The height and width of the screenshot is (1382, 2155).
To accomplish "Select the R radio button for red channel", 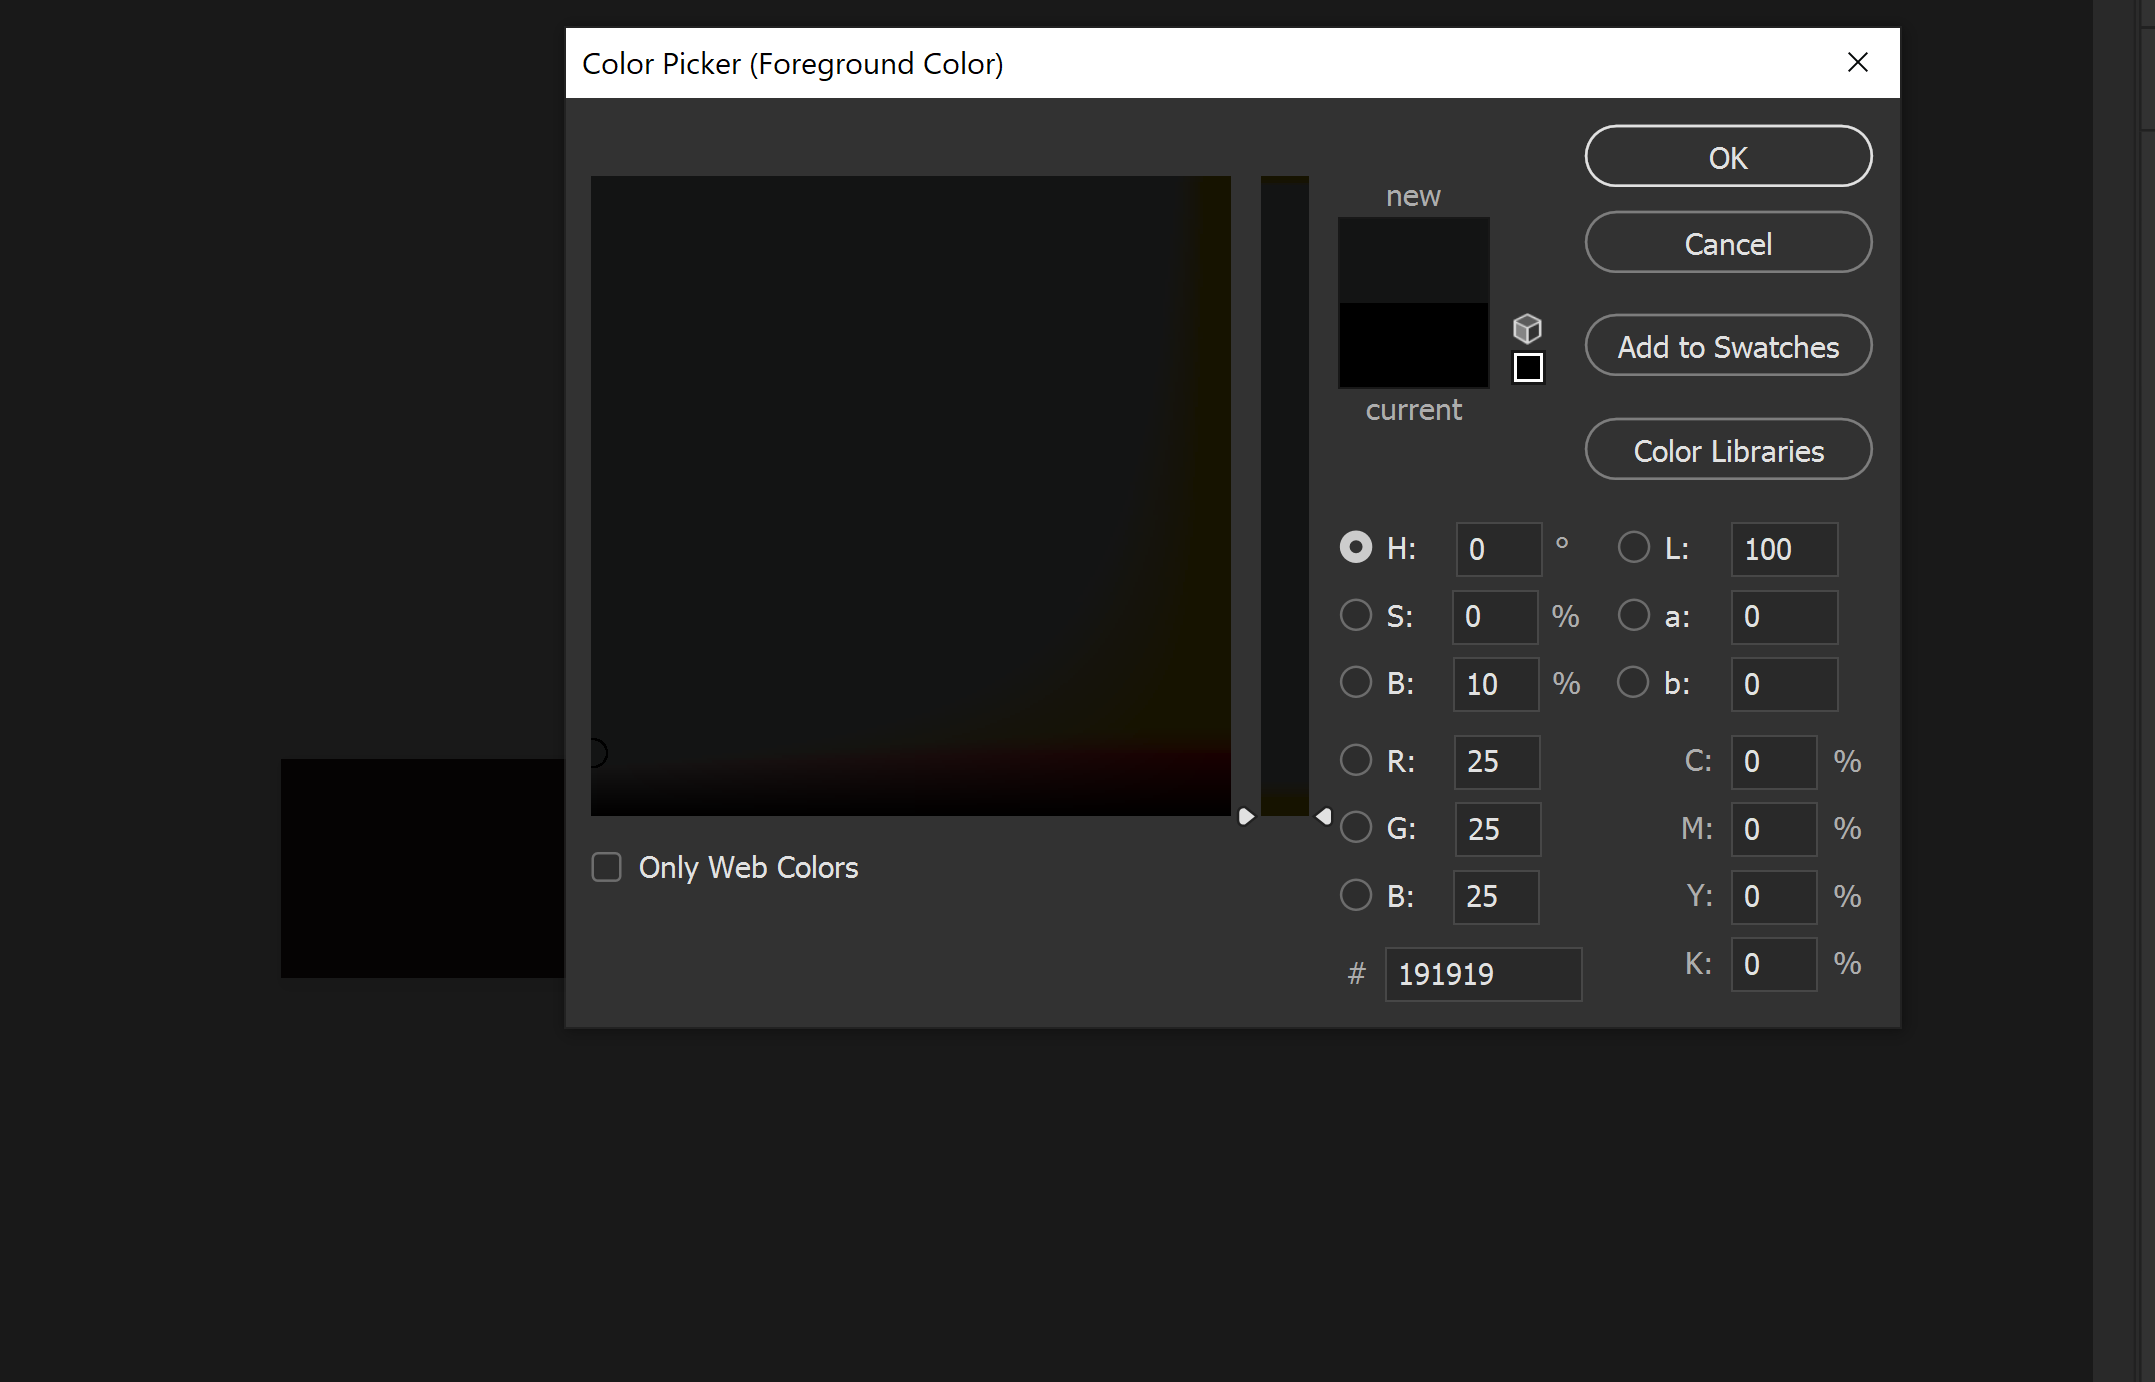I will [1356, 760].
